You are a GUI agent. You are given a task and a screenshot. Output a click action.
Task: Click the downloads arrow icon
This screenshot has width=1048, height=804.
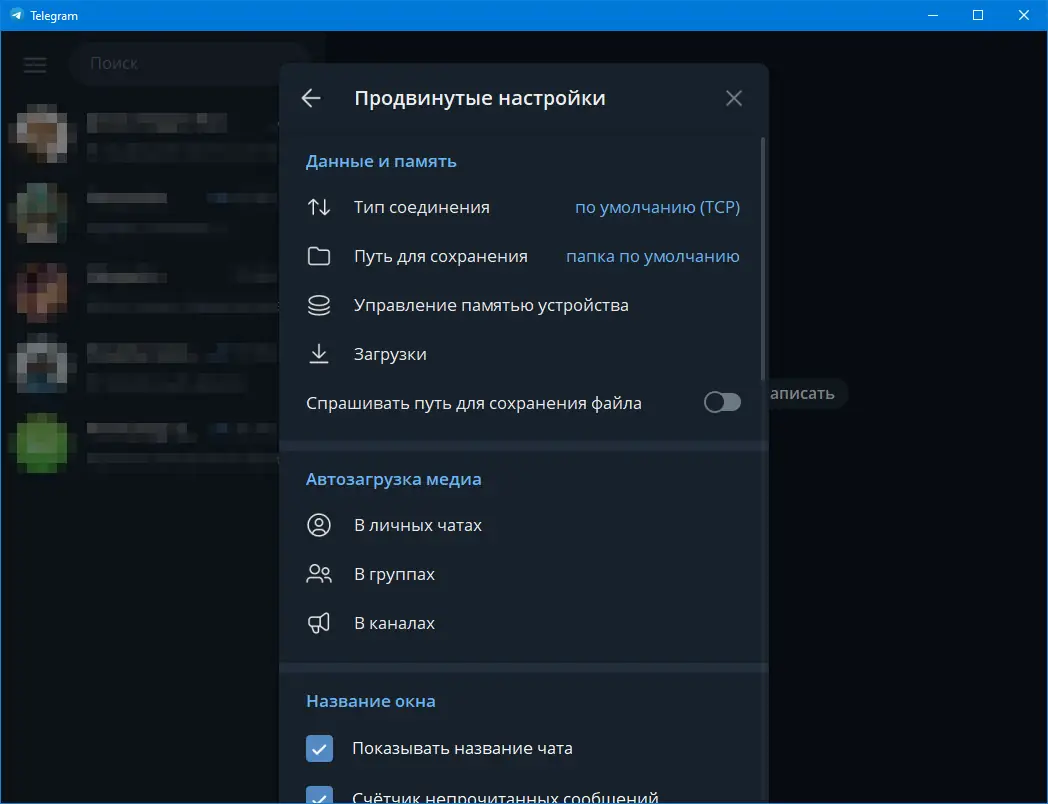pyautogui.click(x=319, y=354)
